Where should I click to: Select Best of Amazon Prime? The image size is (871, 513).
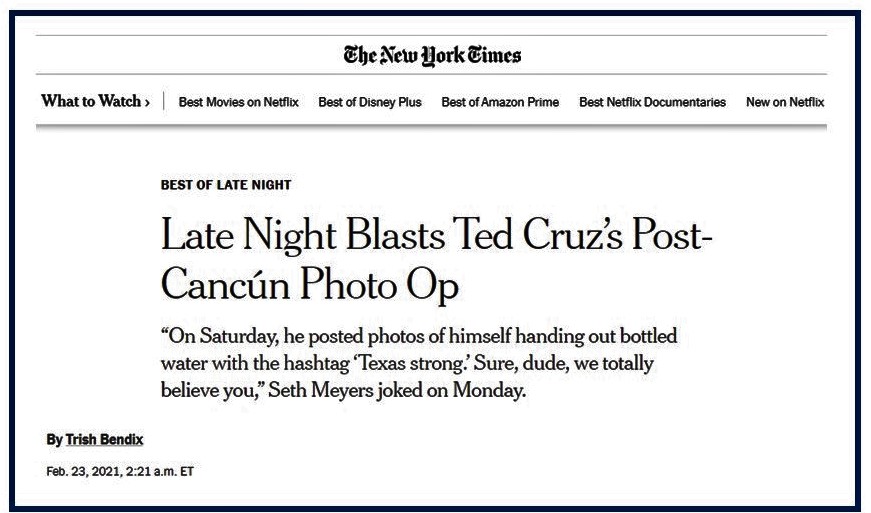(500, 102)
